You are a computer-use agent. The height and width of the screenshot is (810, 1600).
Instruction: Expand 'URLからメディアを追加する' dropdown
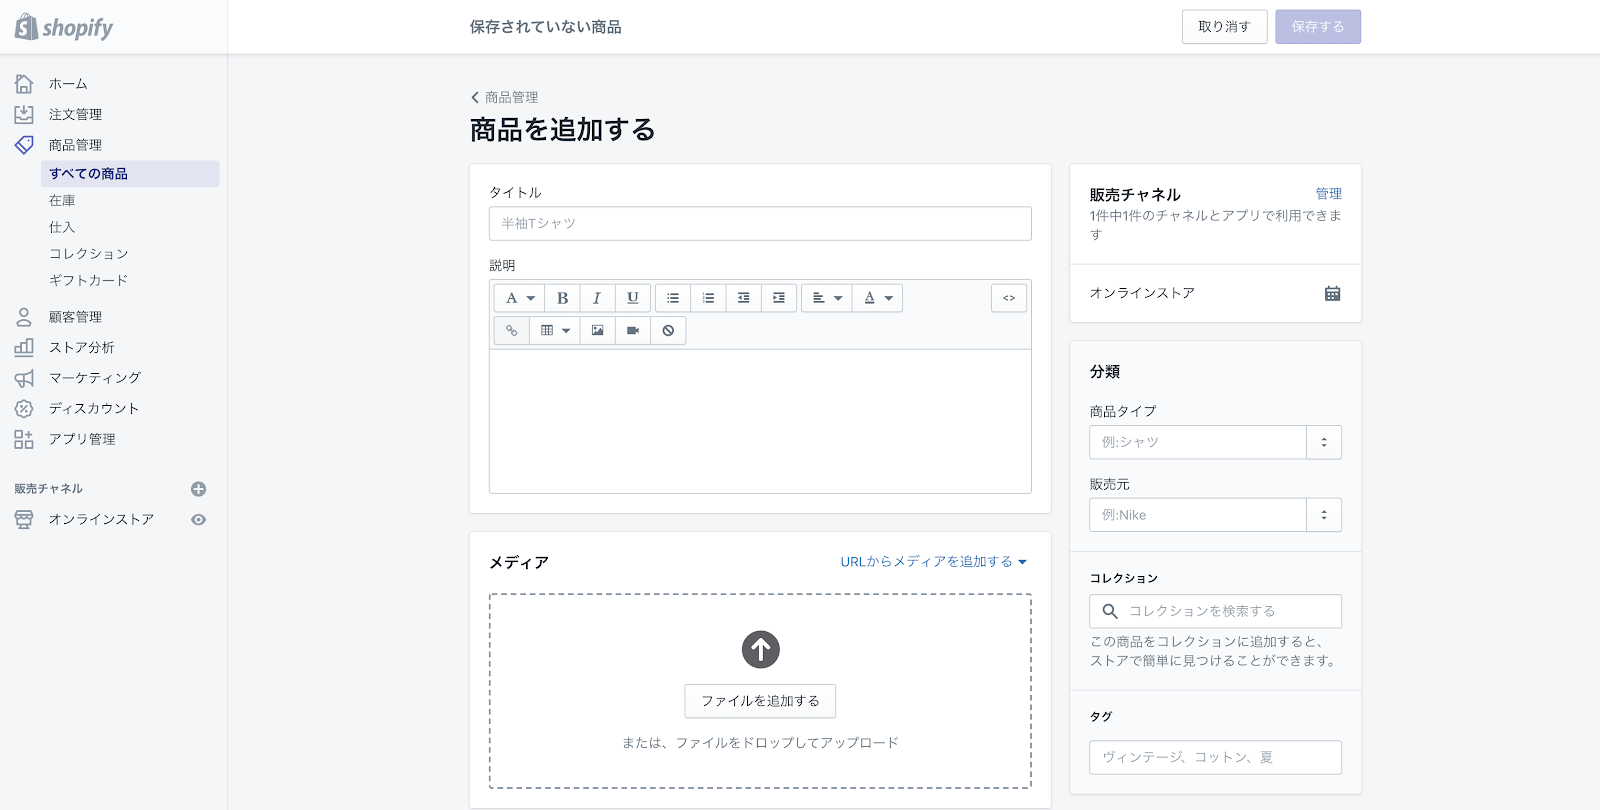tap(933, 562)
